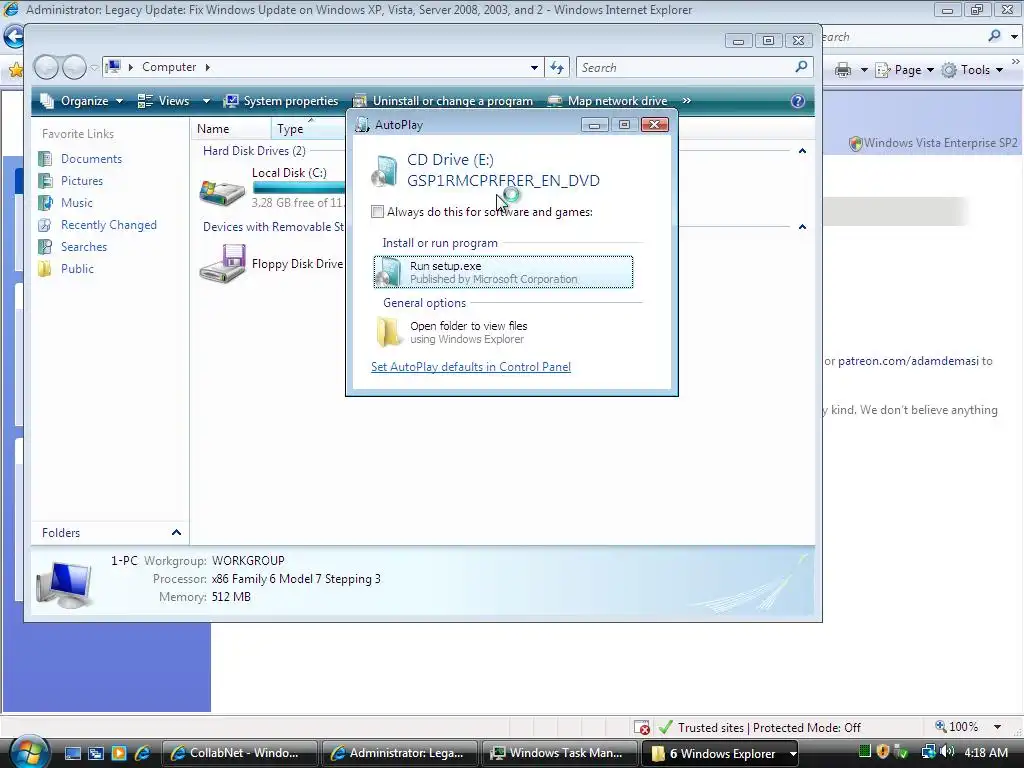Collapse the Hard Disk Drives group
The image size is (1024, 768).
click(x=803, y=151)
